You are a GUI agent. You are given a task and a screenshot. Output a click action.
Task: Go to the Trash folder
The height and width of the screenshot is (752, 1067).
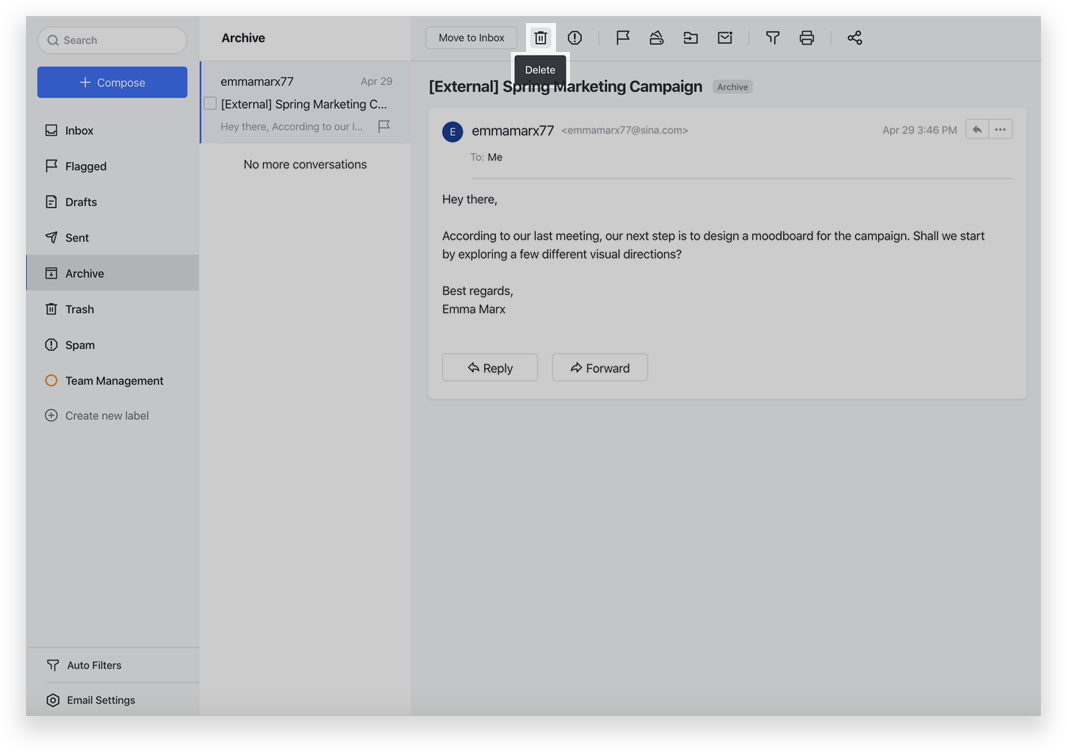tap(79, 310)
